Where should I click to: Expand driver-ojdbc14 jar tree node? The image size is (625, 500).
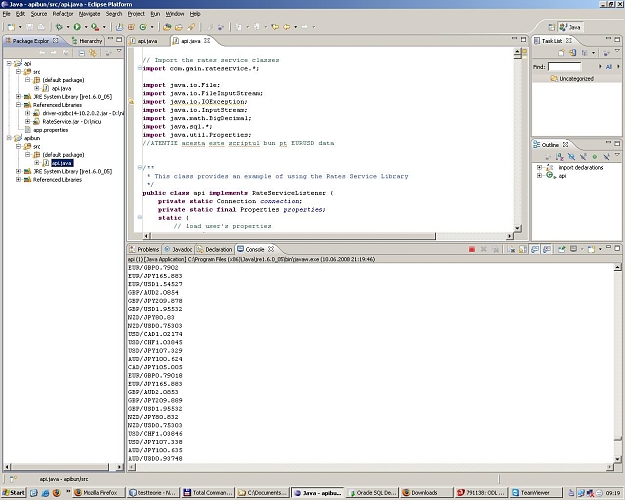pos(28,113)
